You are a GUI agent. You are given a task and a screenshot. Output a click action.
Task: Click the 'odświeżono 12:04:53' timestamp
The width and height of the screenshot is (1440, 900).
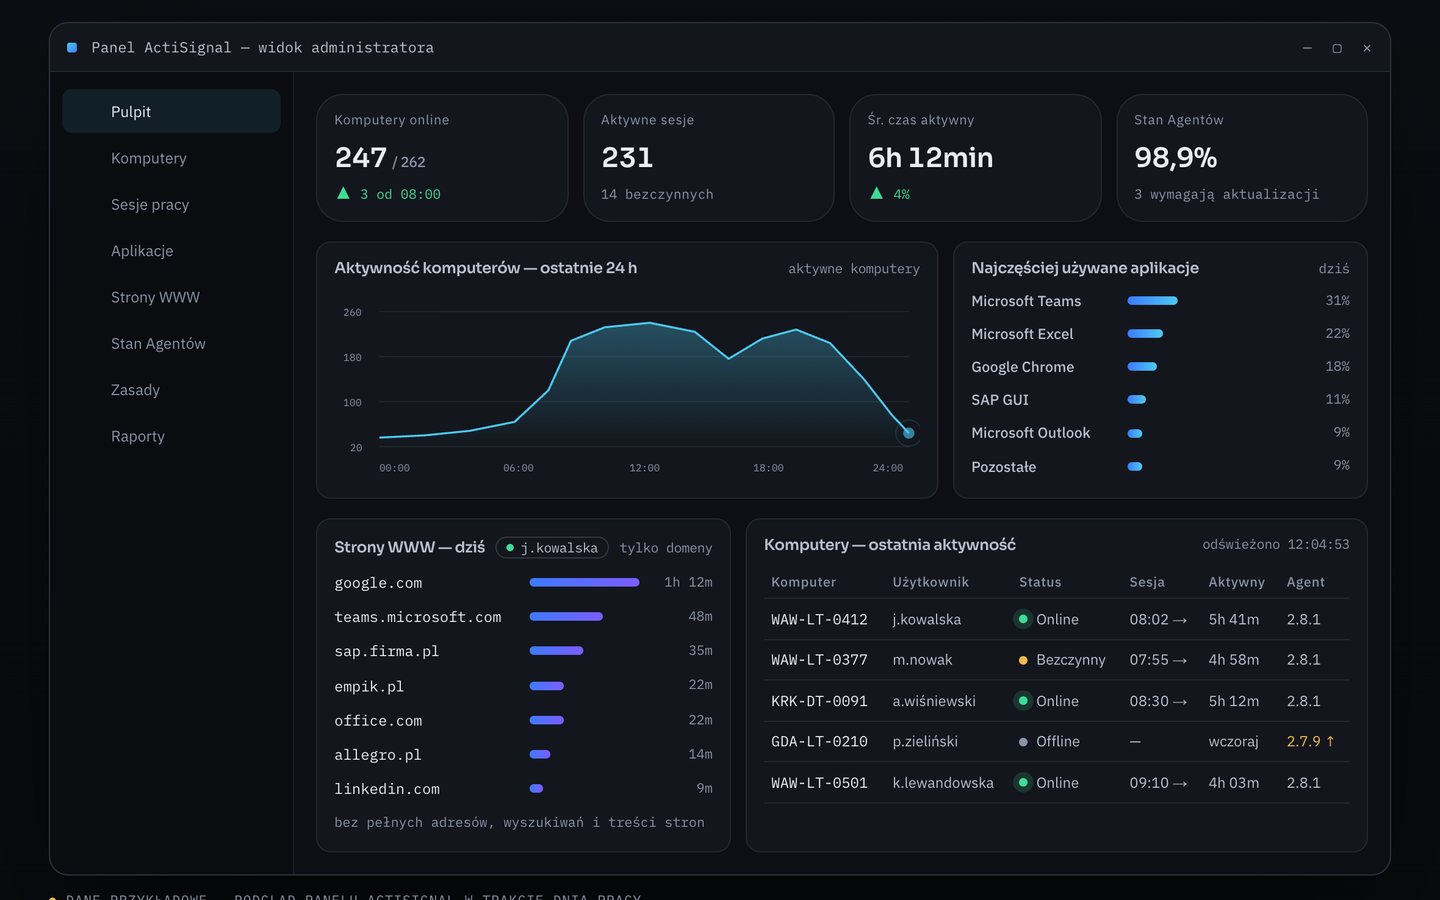coord(1276,545)
